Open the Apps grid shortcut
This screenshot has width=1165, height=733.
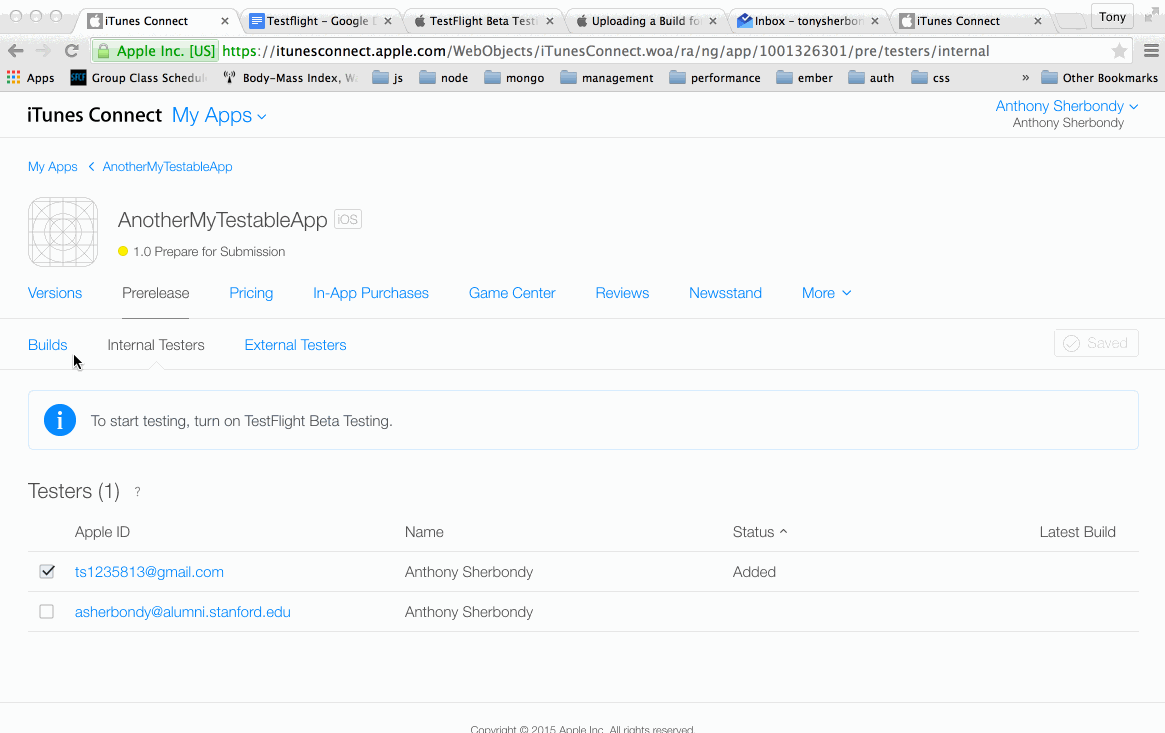point(30,78)
